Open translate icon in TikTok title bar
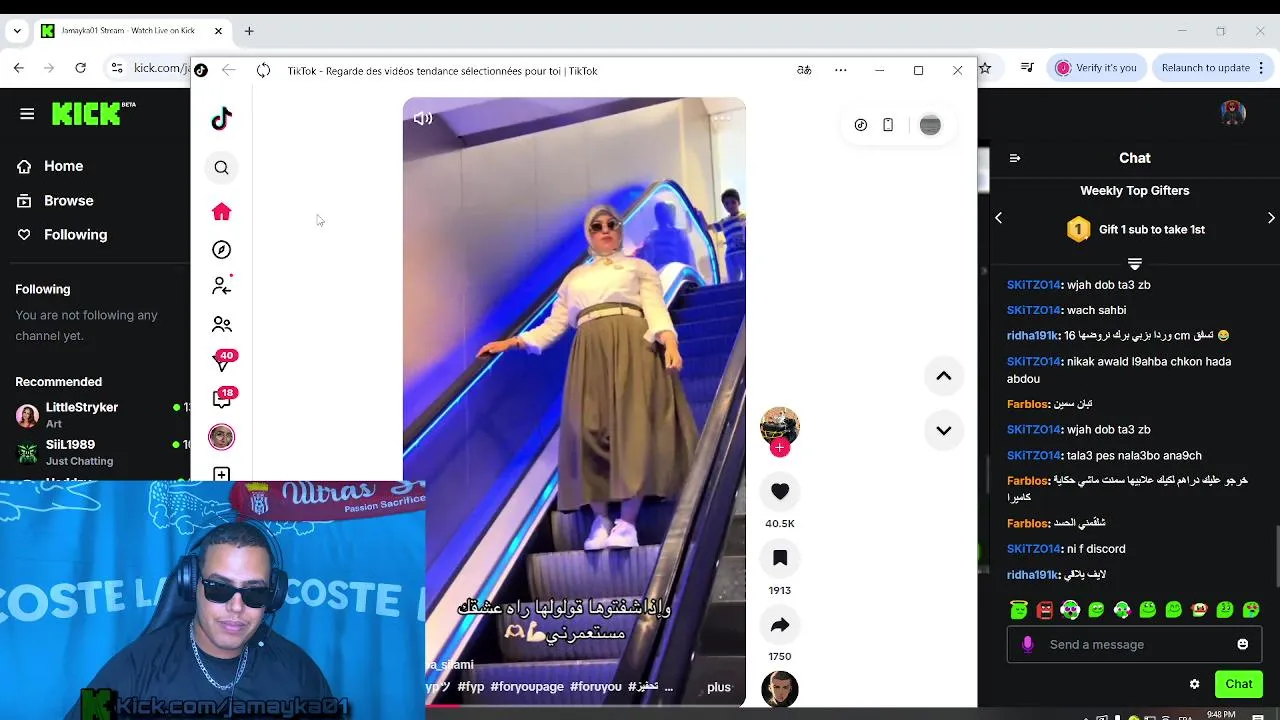 (804, 70)
